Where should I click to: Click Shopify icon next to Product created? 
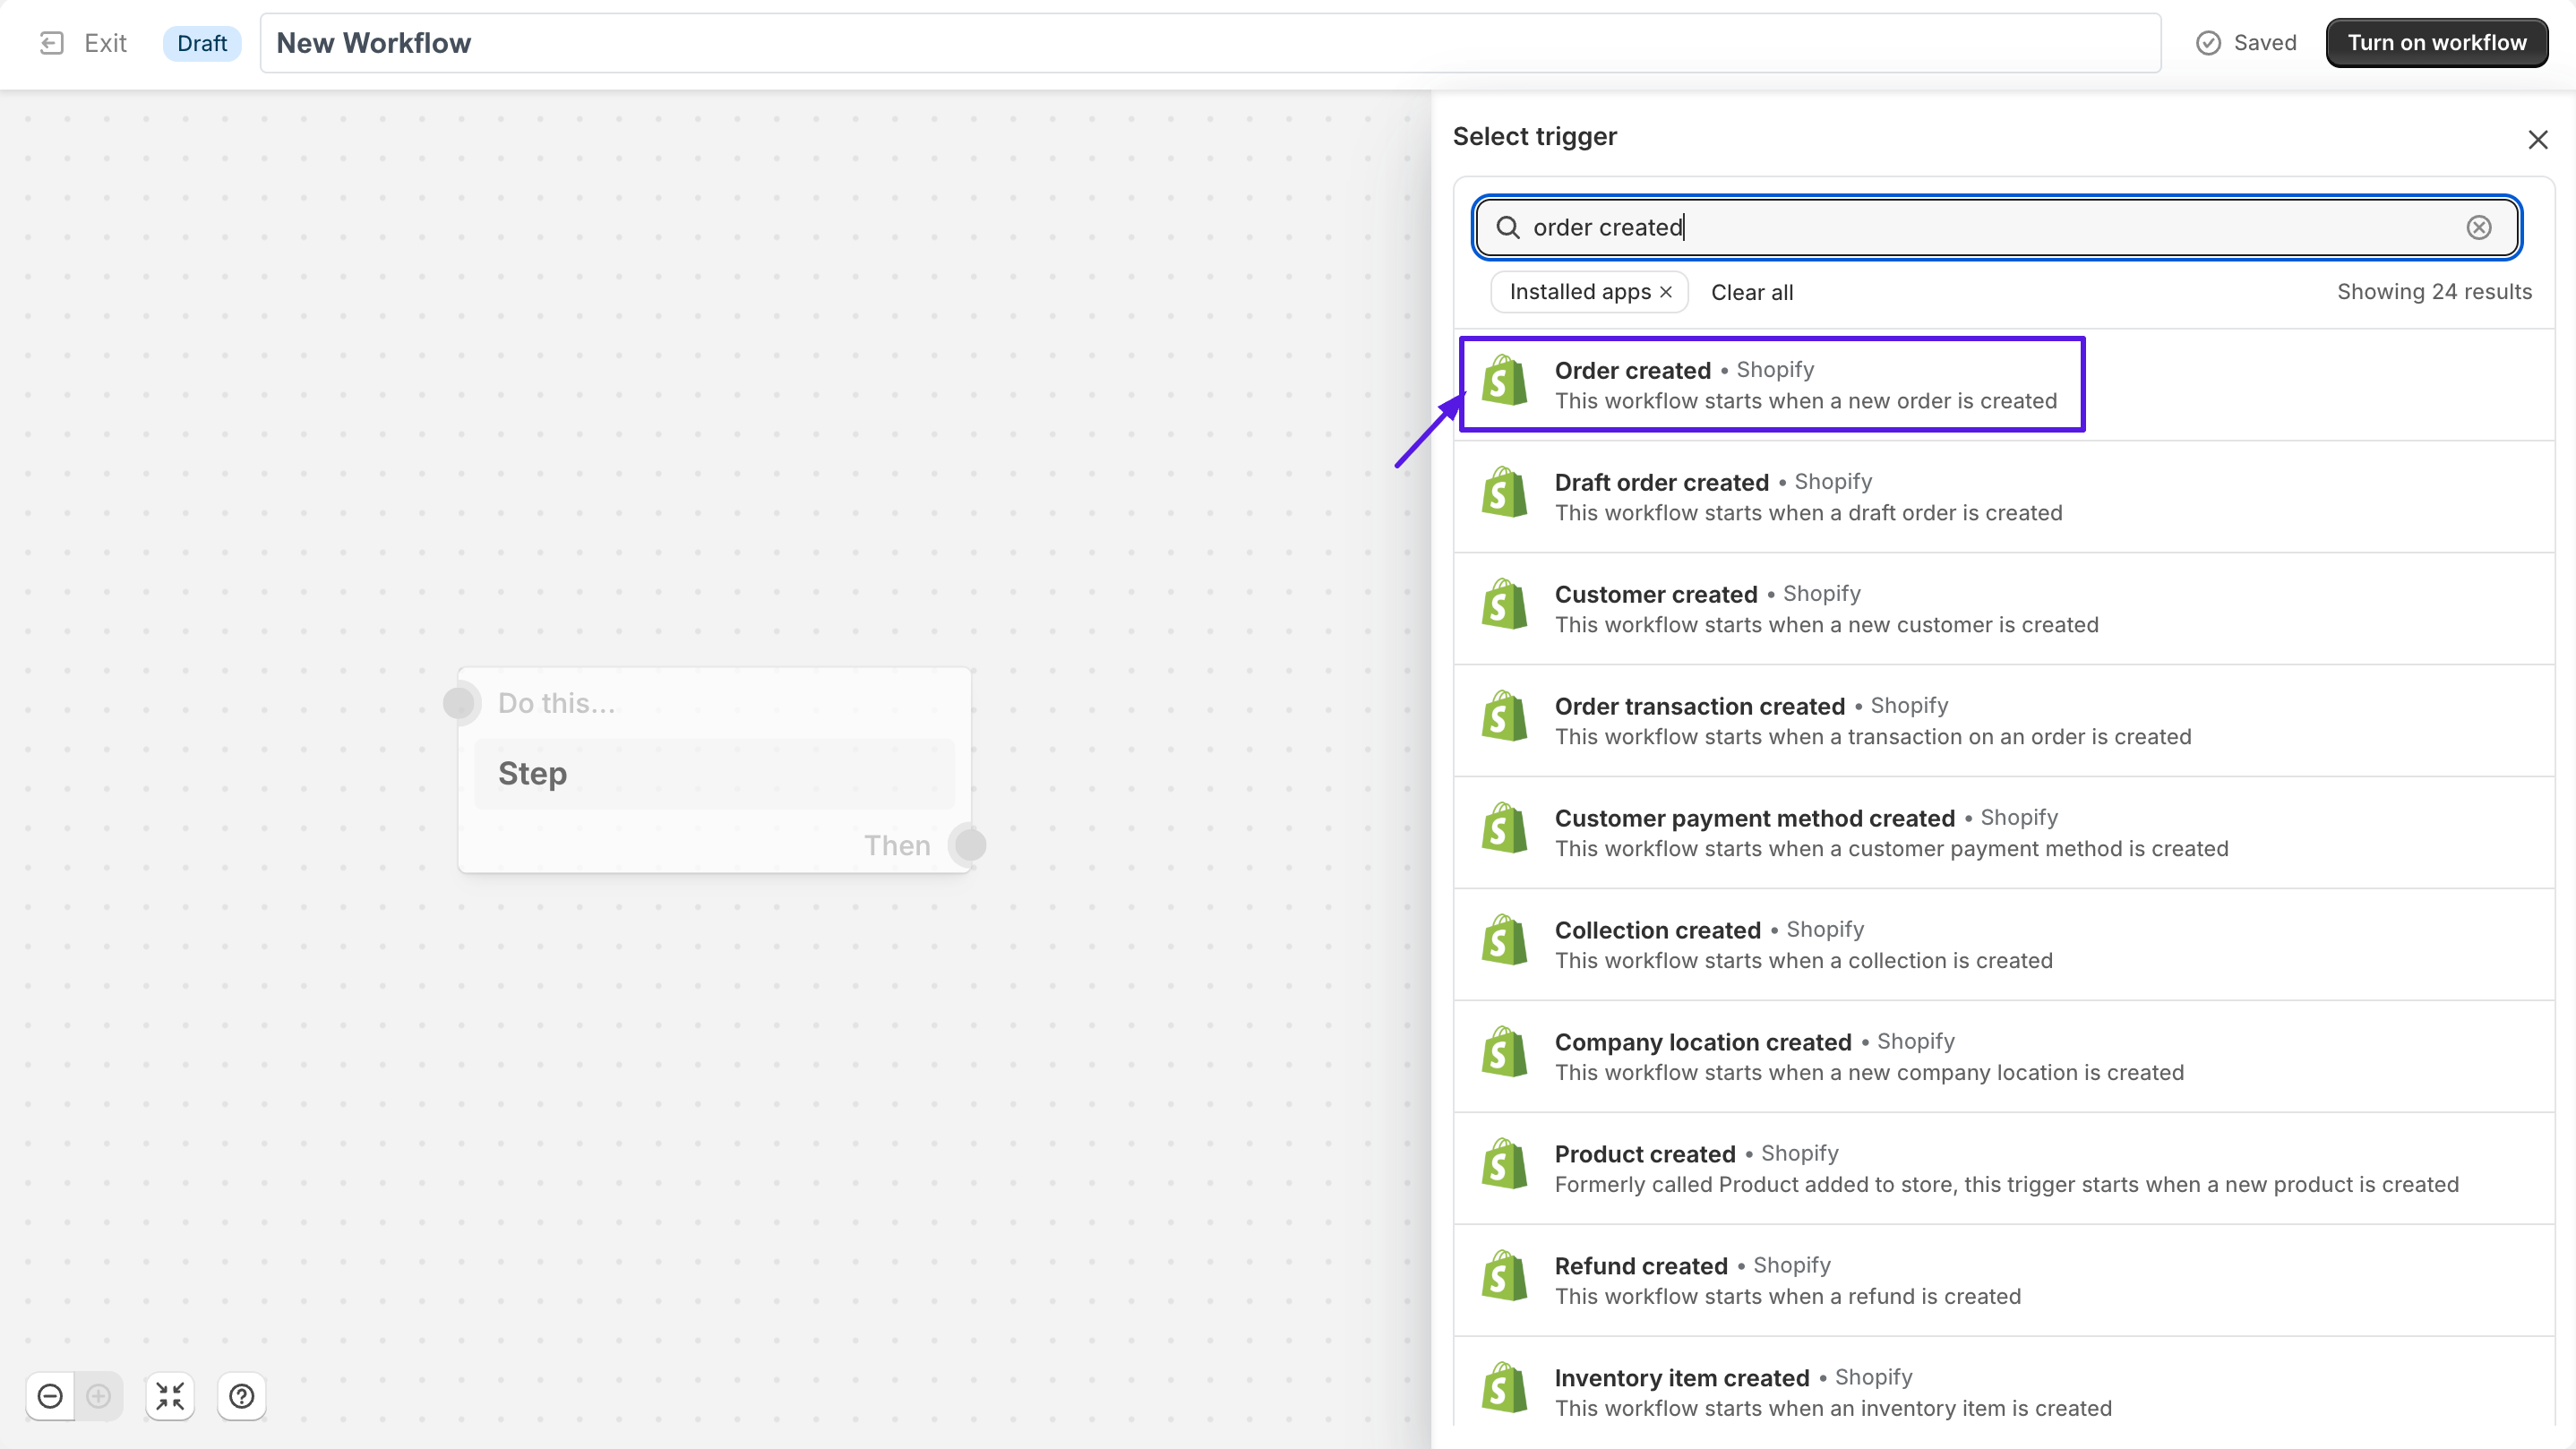coord(1505,1165)
